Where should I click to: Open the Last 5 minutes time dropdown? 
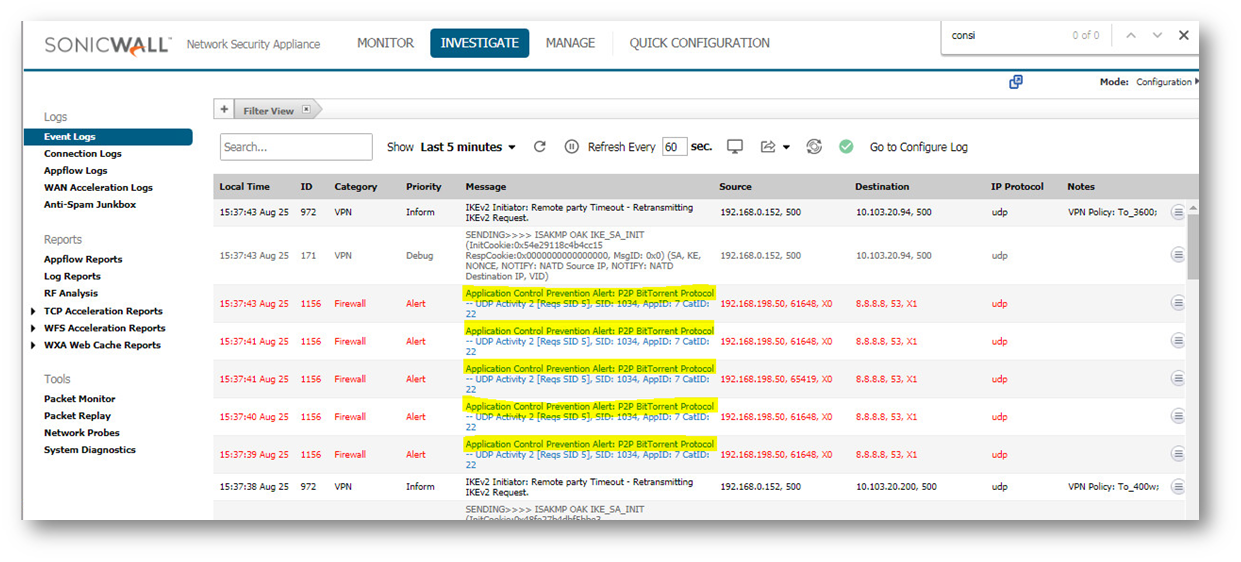(x=468, y=147)
